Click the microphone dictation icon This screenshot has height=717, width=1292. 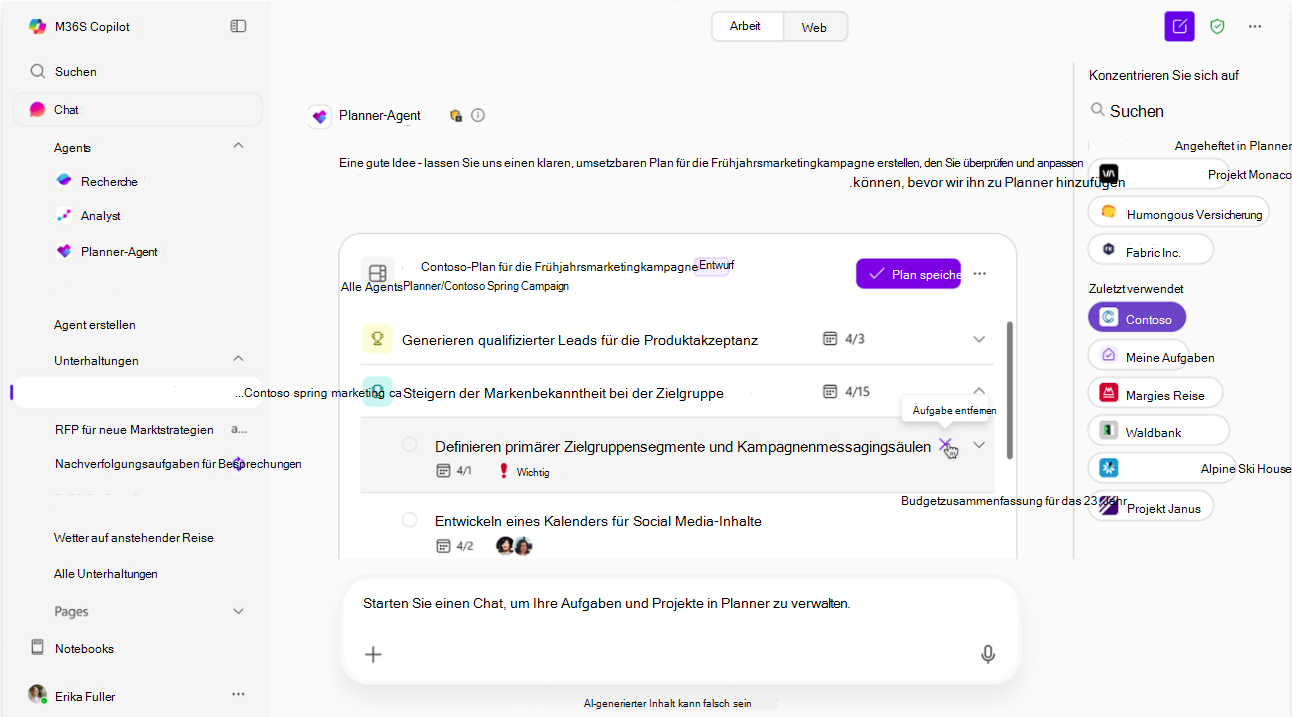pos(988,654)
